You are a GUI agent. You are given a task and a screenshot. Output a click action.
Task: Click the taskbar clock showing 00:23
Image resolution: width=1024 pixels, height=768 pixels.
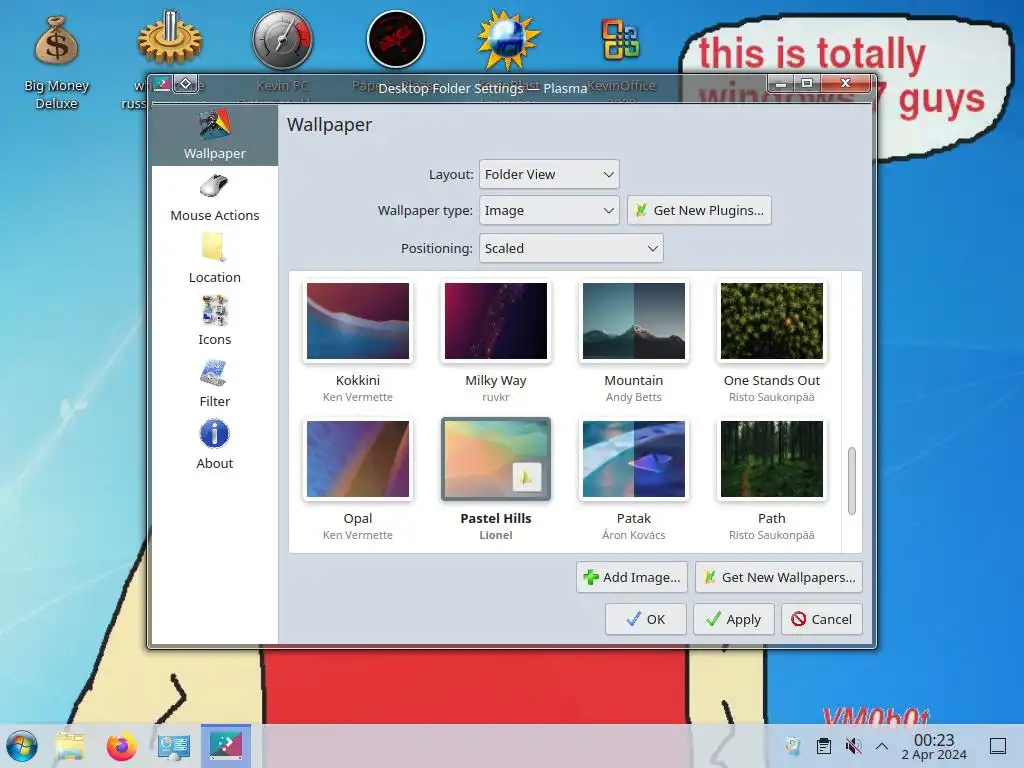coord(934,746)
